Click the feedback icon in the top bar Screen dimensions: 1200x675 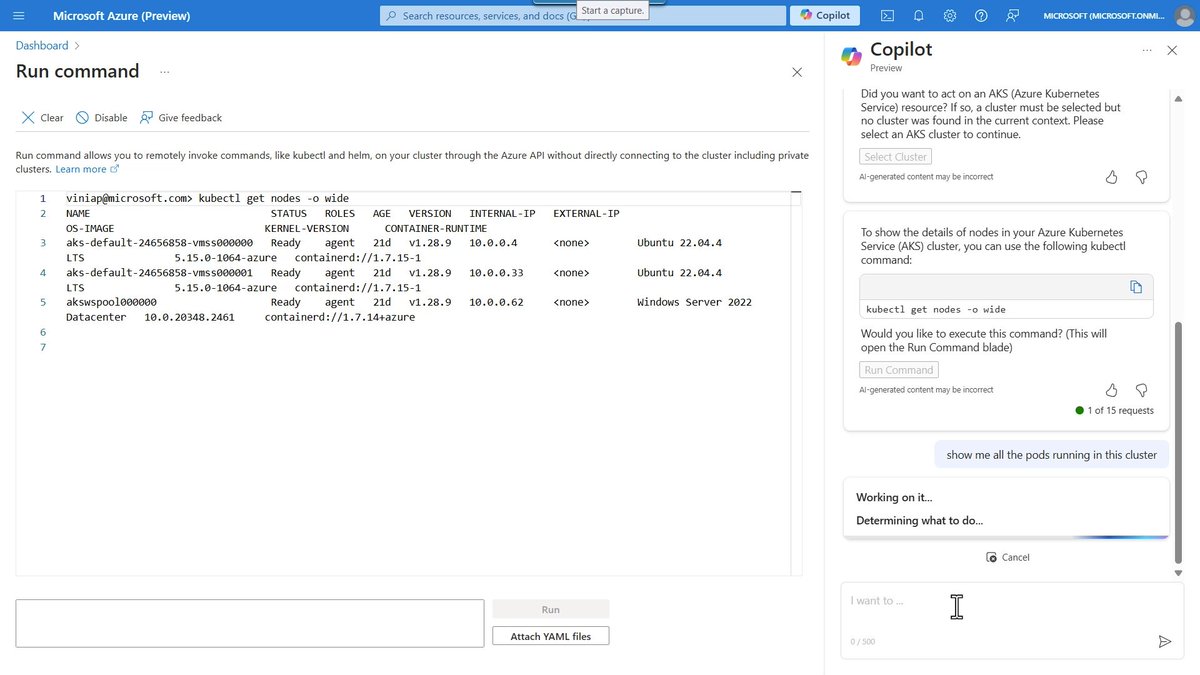click(x=1011, y=15)
